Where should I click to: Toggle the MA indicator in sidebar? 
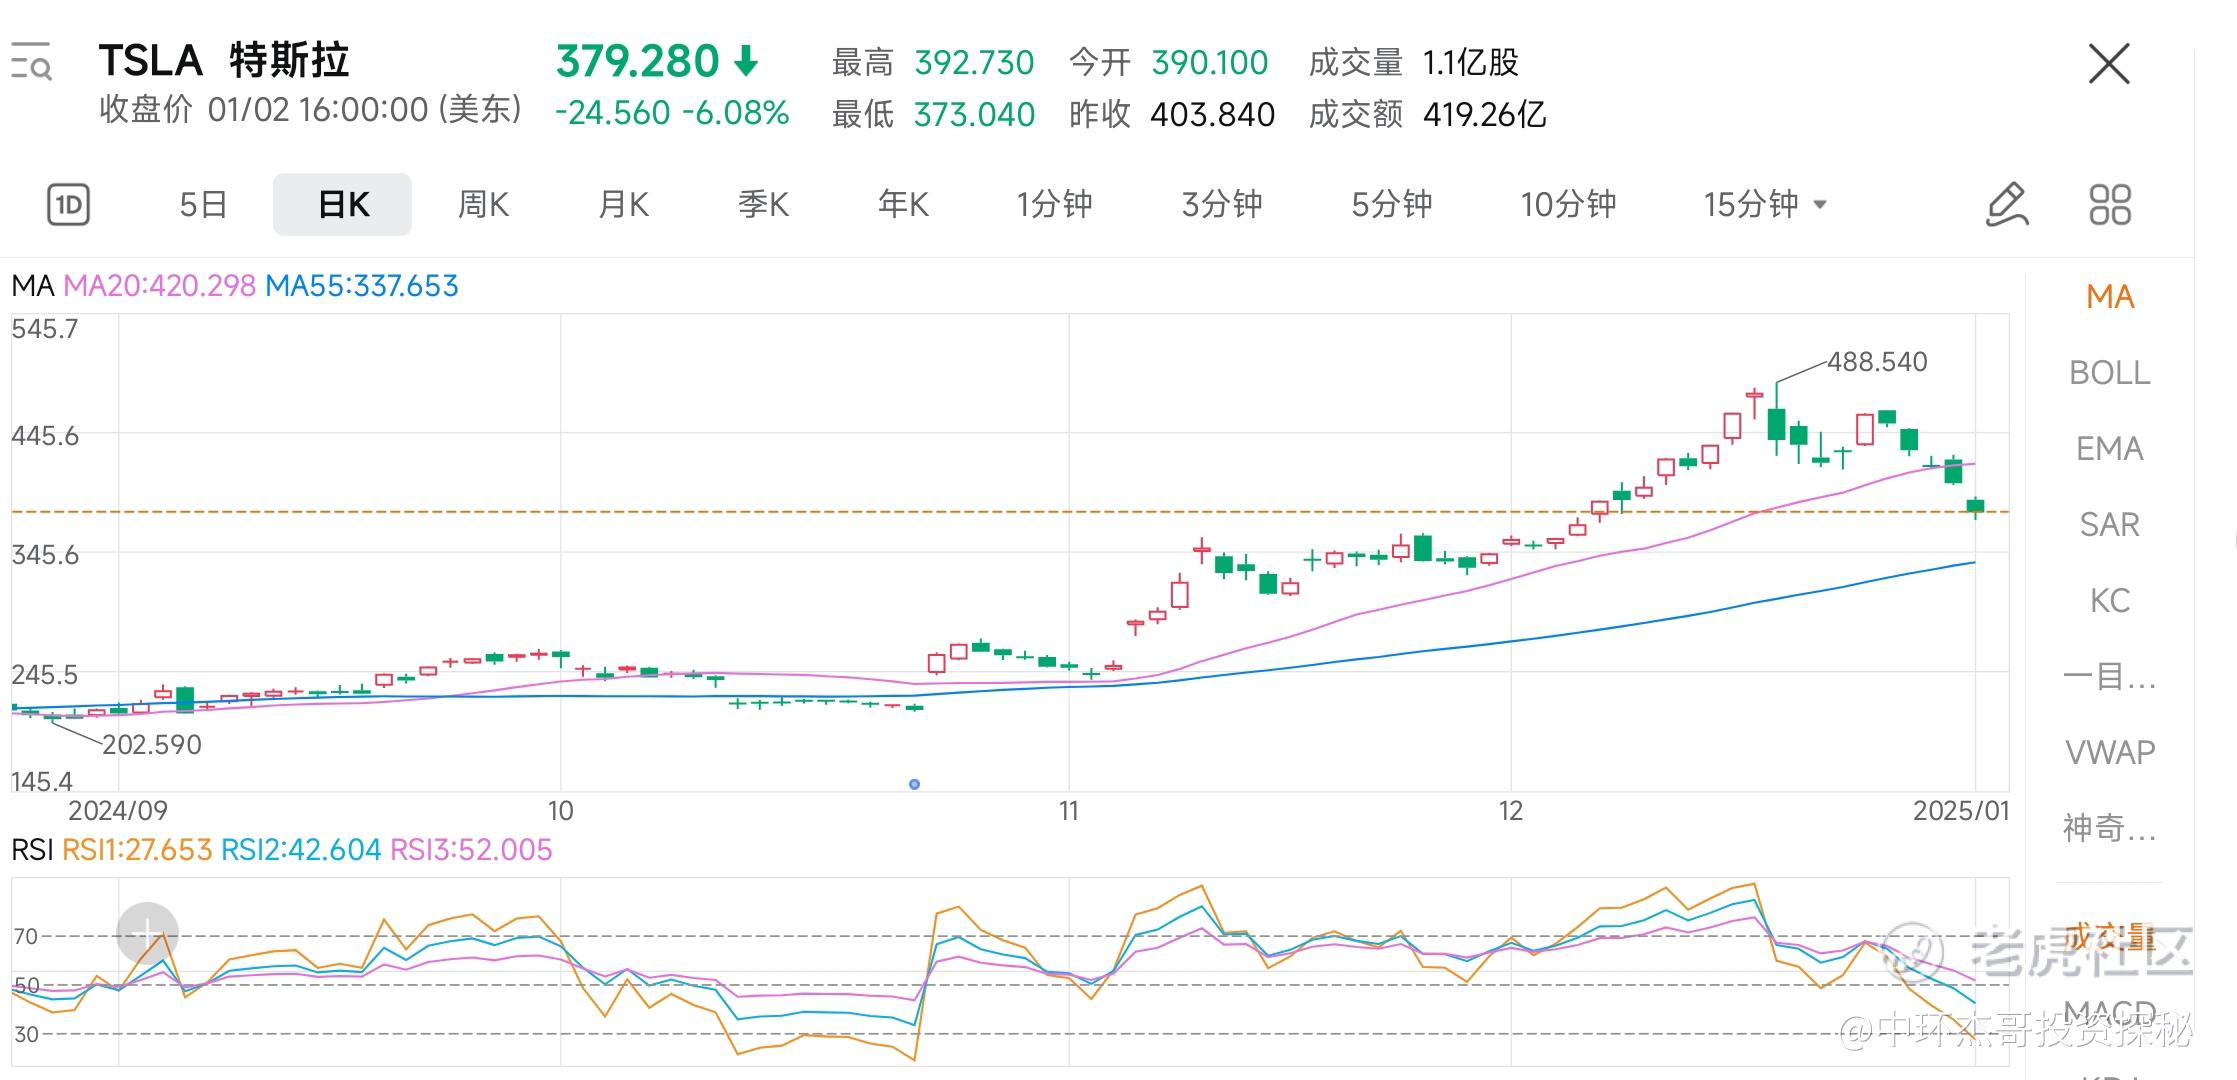(2110, 297)
